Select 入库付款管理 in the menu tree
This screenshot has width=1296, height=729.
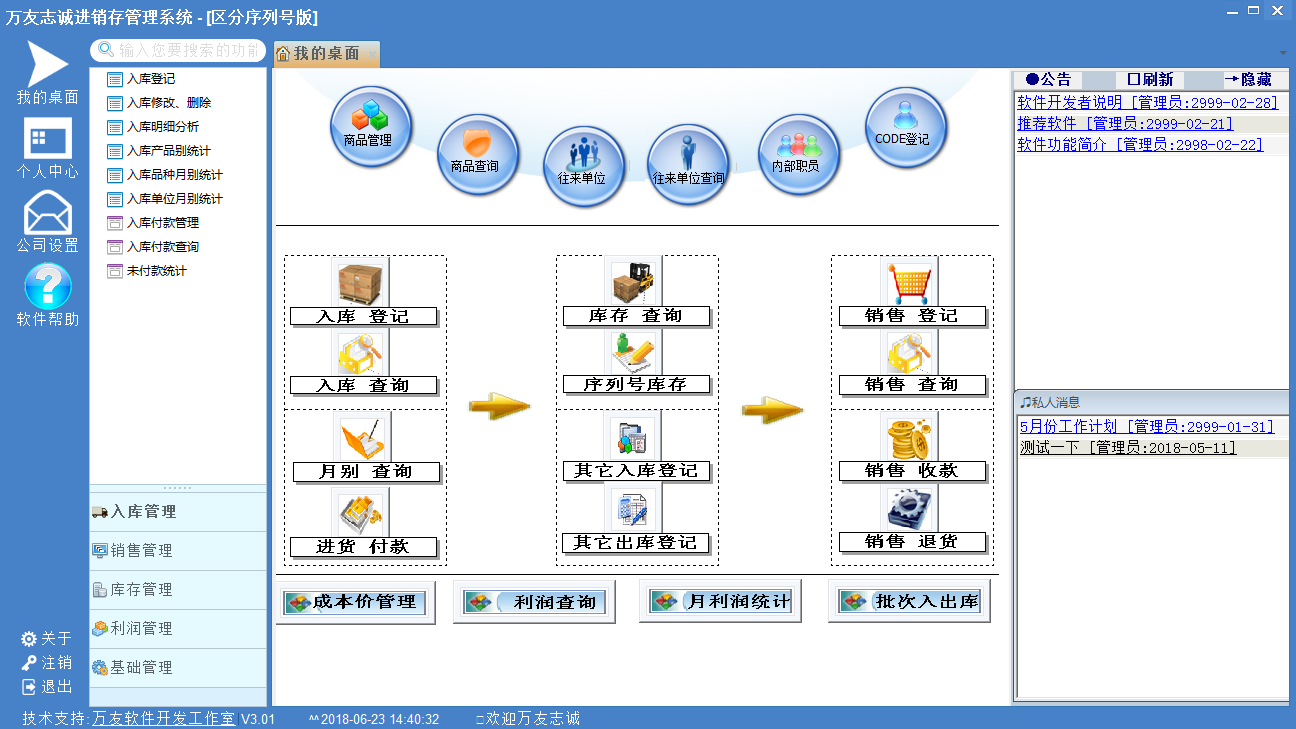click(153, 223)
